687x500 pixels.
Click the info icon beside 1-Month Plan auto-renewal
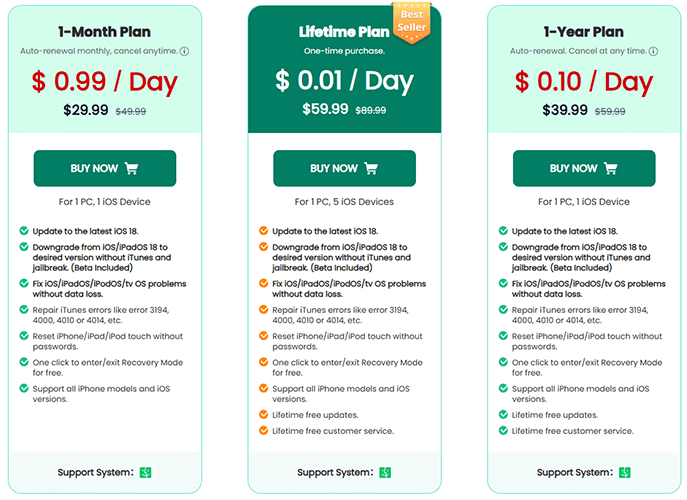coord(184,51)
